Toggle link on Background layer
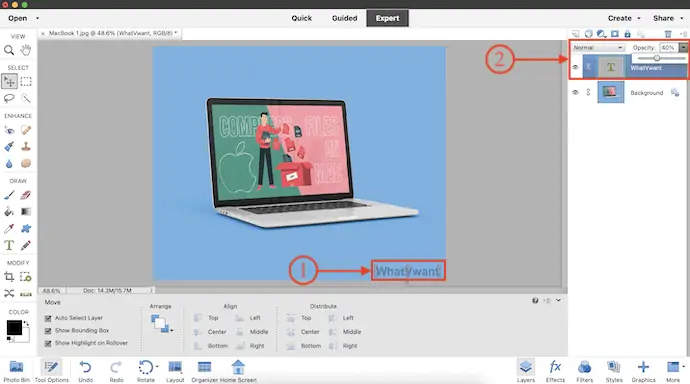 coord(588,92)
